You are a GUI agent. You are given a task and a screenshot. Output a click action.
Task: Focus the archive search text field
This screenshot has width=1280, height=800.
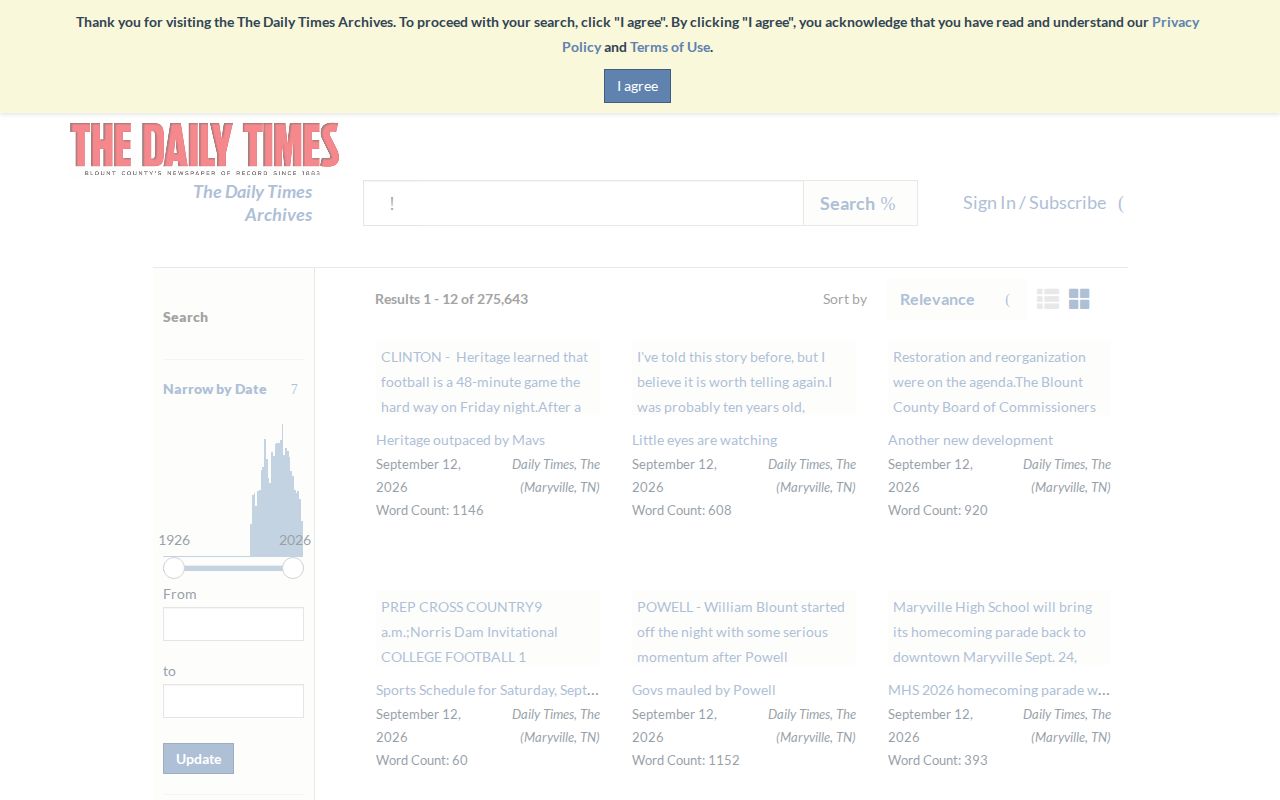583,203
